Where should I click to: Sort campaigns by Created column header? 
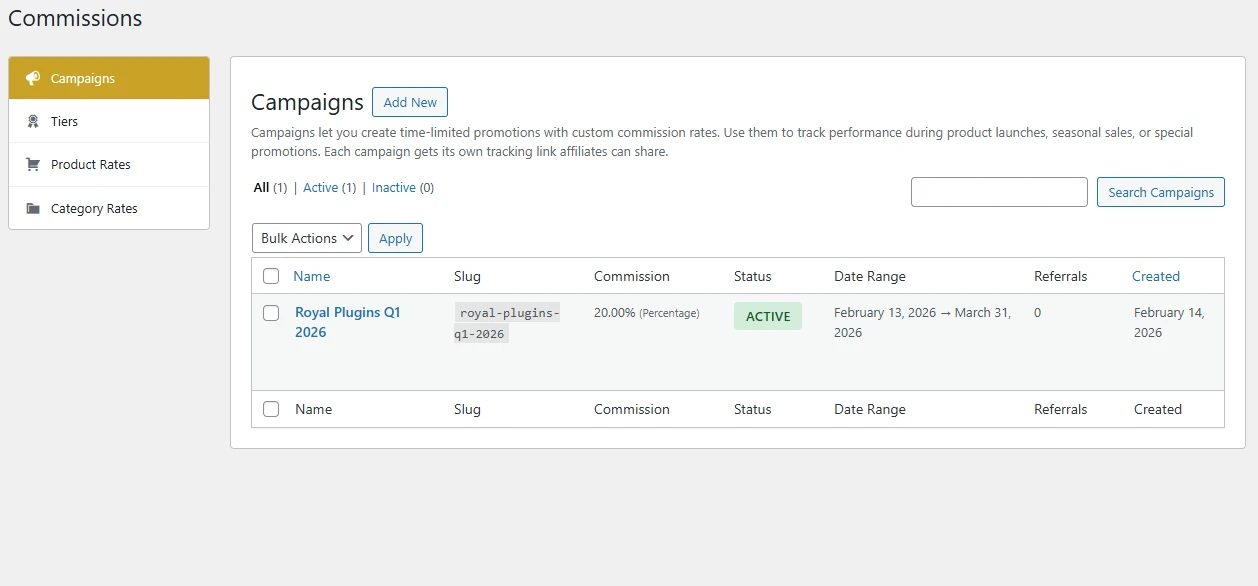1155,276
